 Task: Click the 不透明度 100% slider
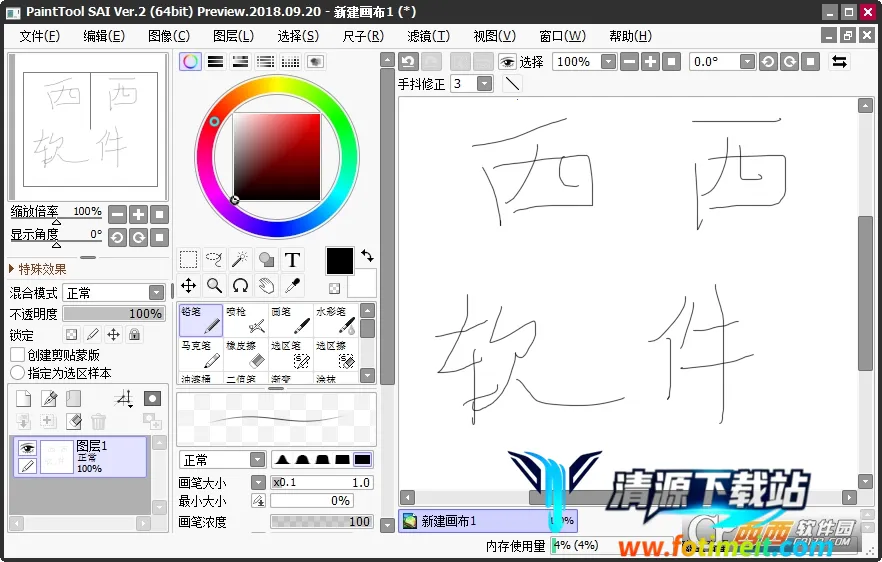pyautogui.click(x=114, y=313)
